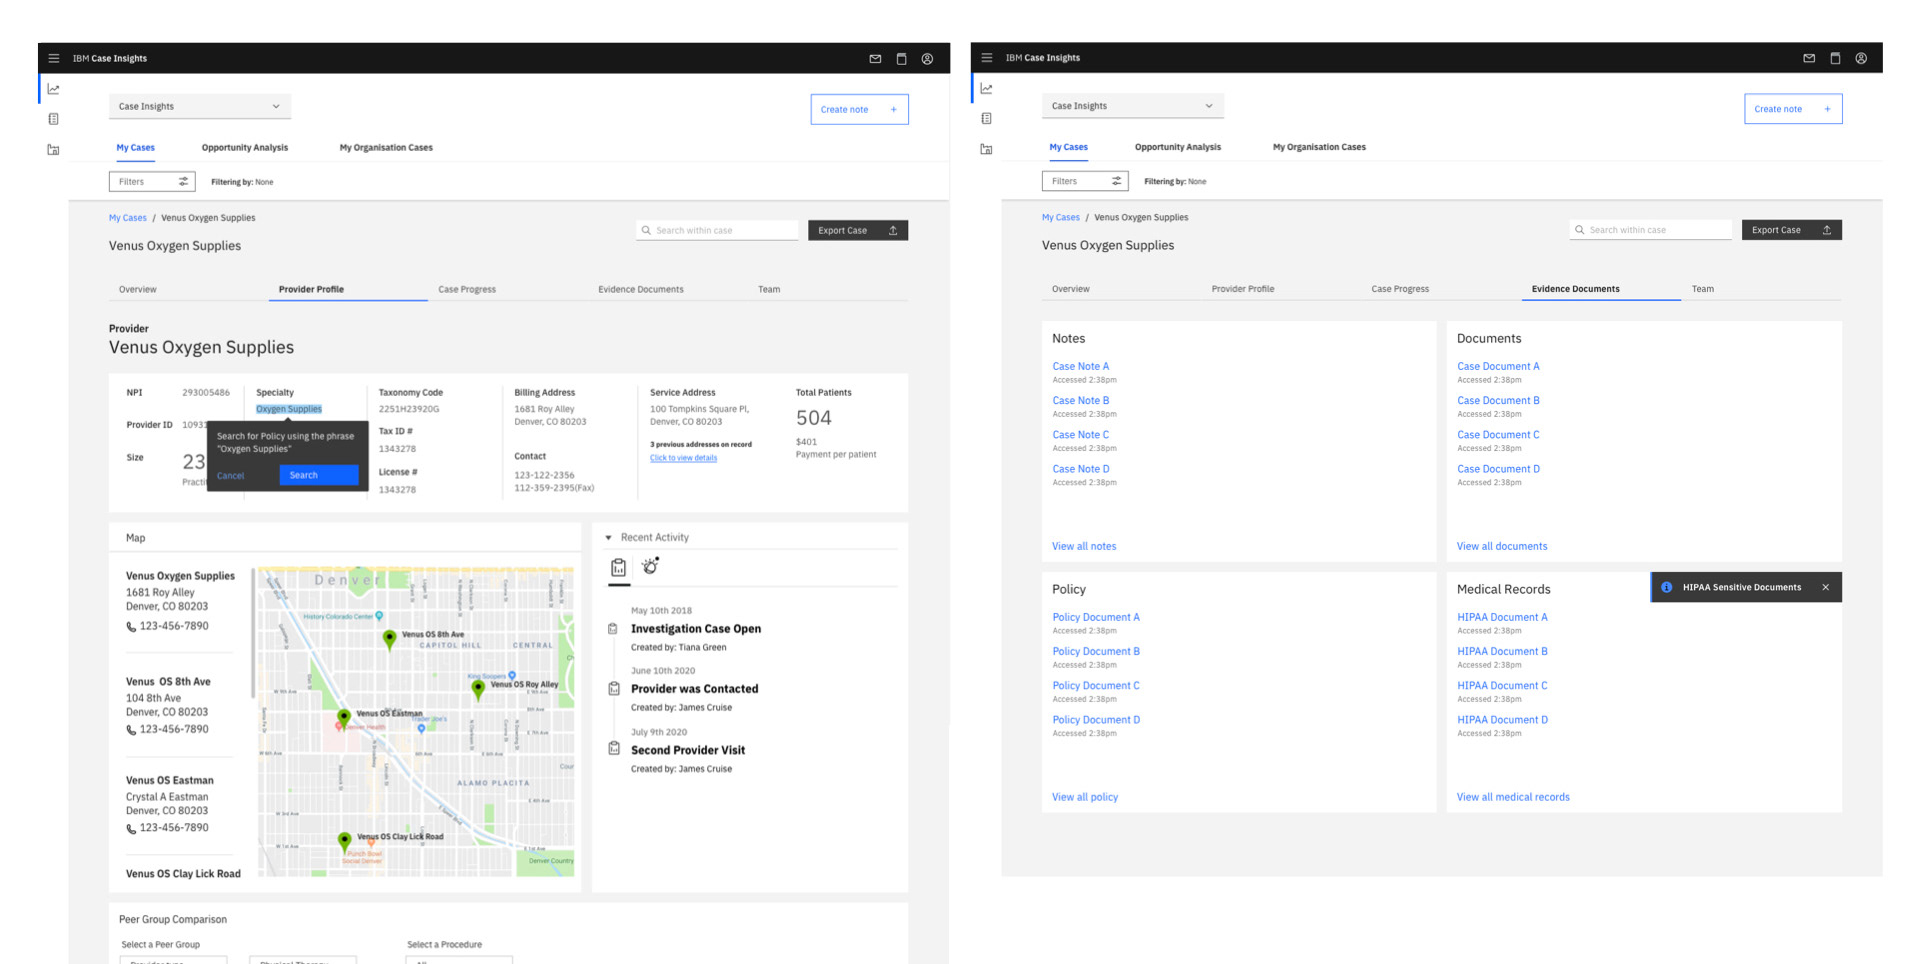The height and width of the screenshot is (964, 1920).
Task: Click View all notes link
Action: coord(1084,547)
